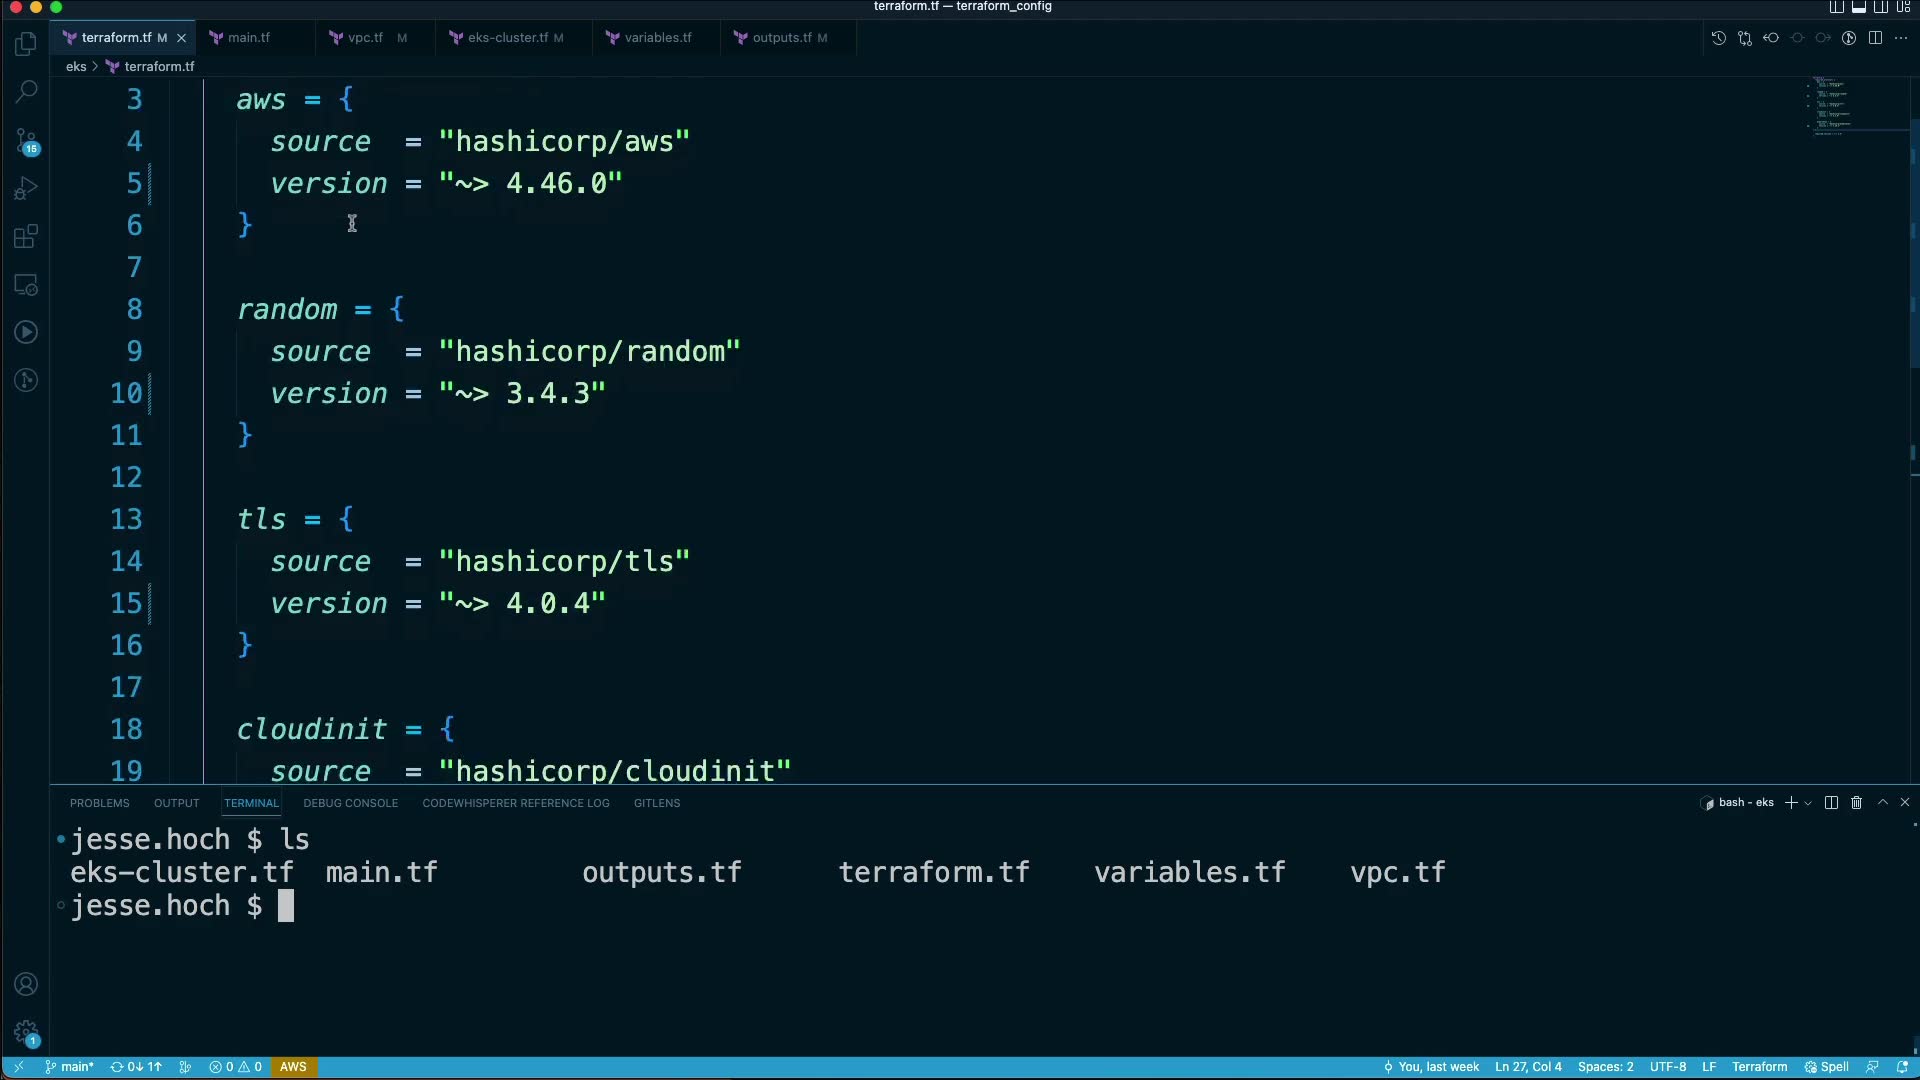Open the Search view icon
1920x1080 pixels.
(x=27, y=92)
